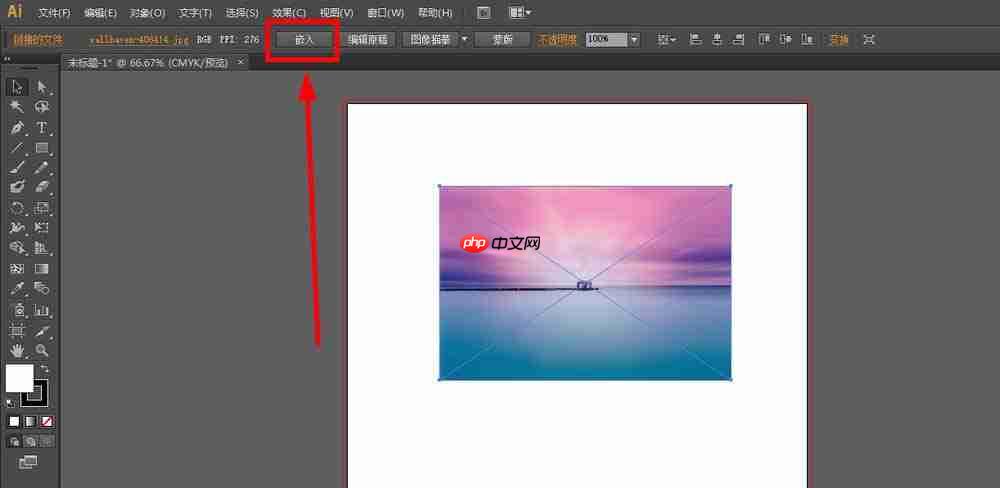
Task: Select the Width tool
Action: click(17, 228)
